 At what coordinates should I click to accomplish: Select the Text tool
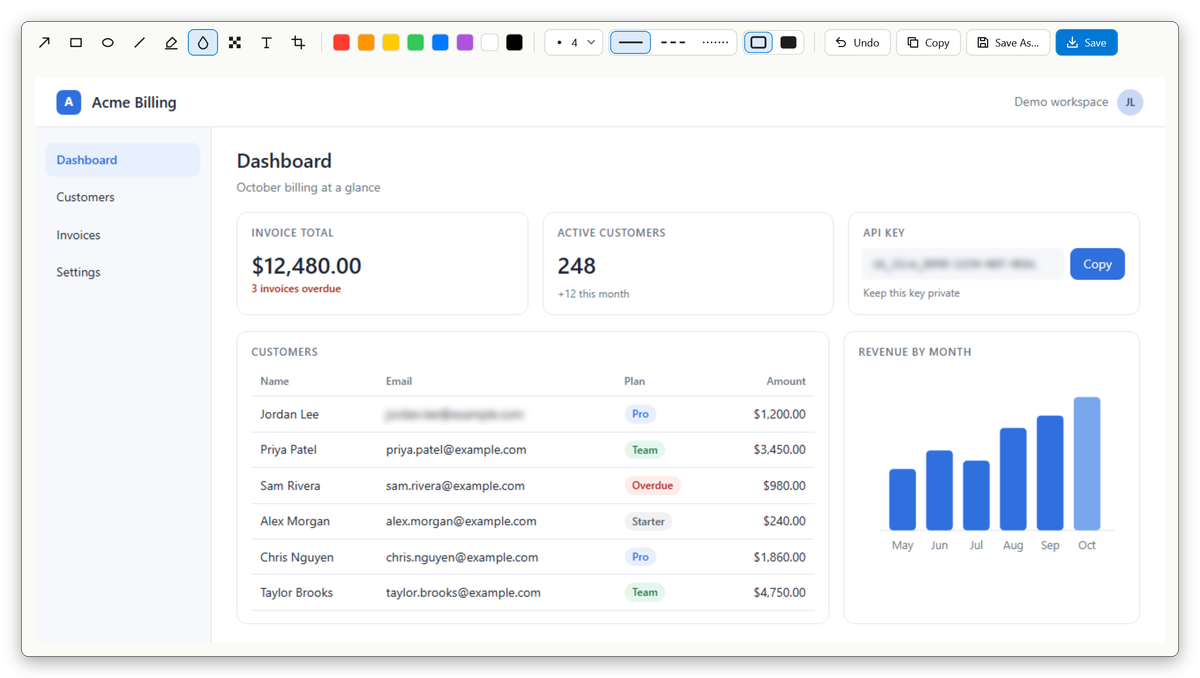(267, 43)
